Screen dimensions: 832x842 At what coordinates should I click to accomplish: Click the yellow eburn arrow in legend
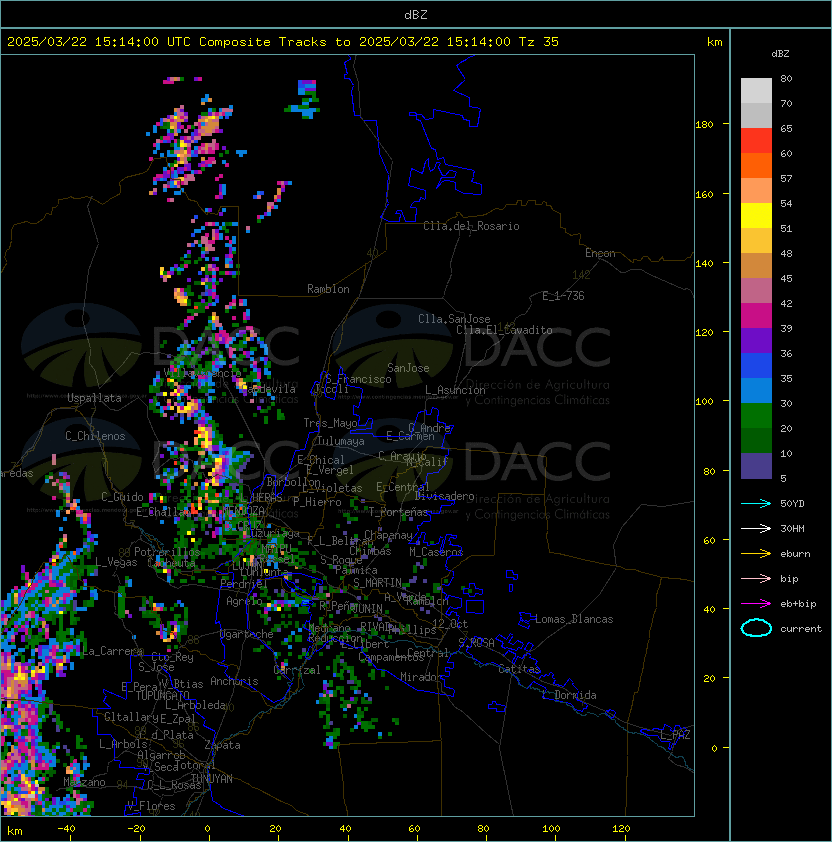click(x=756, y=554)
